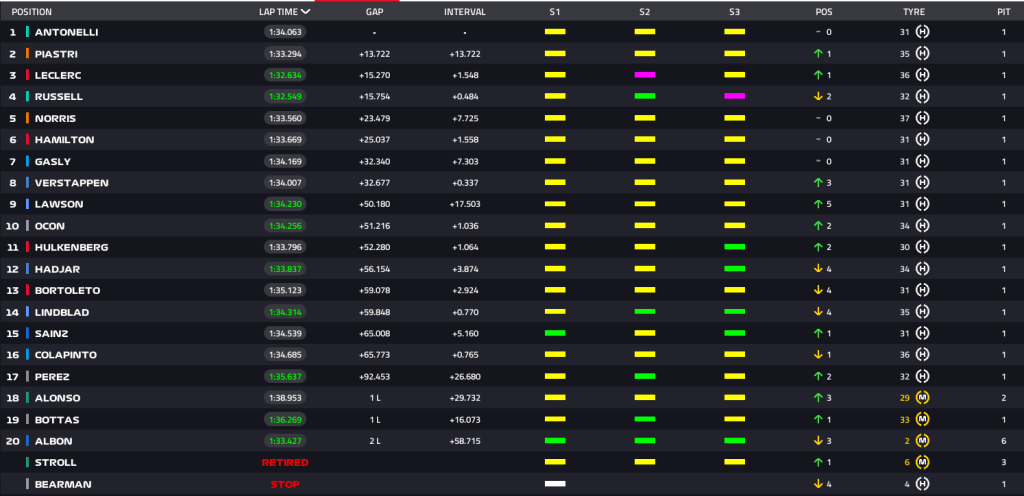Click green up arrow in Sainz row

coord(818,333)
